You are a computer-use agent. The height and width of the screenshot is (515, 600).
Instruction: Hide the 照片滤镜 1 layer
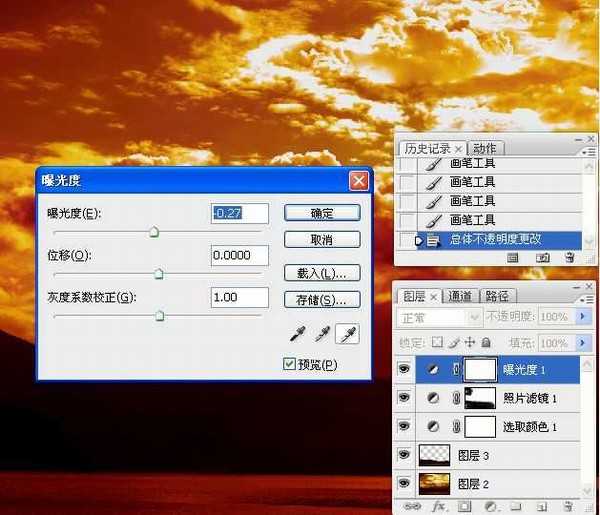(x=405, y=398)
